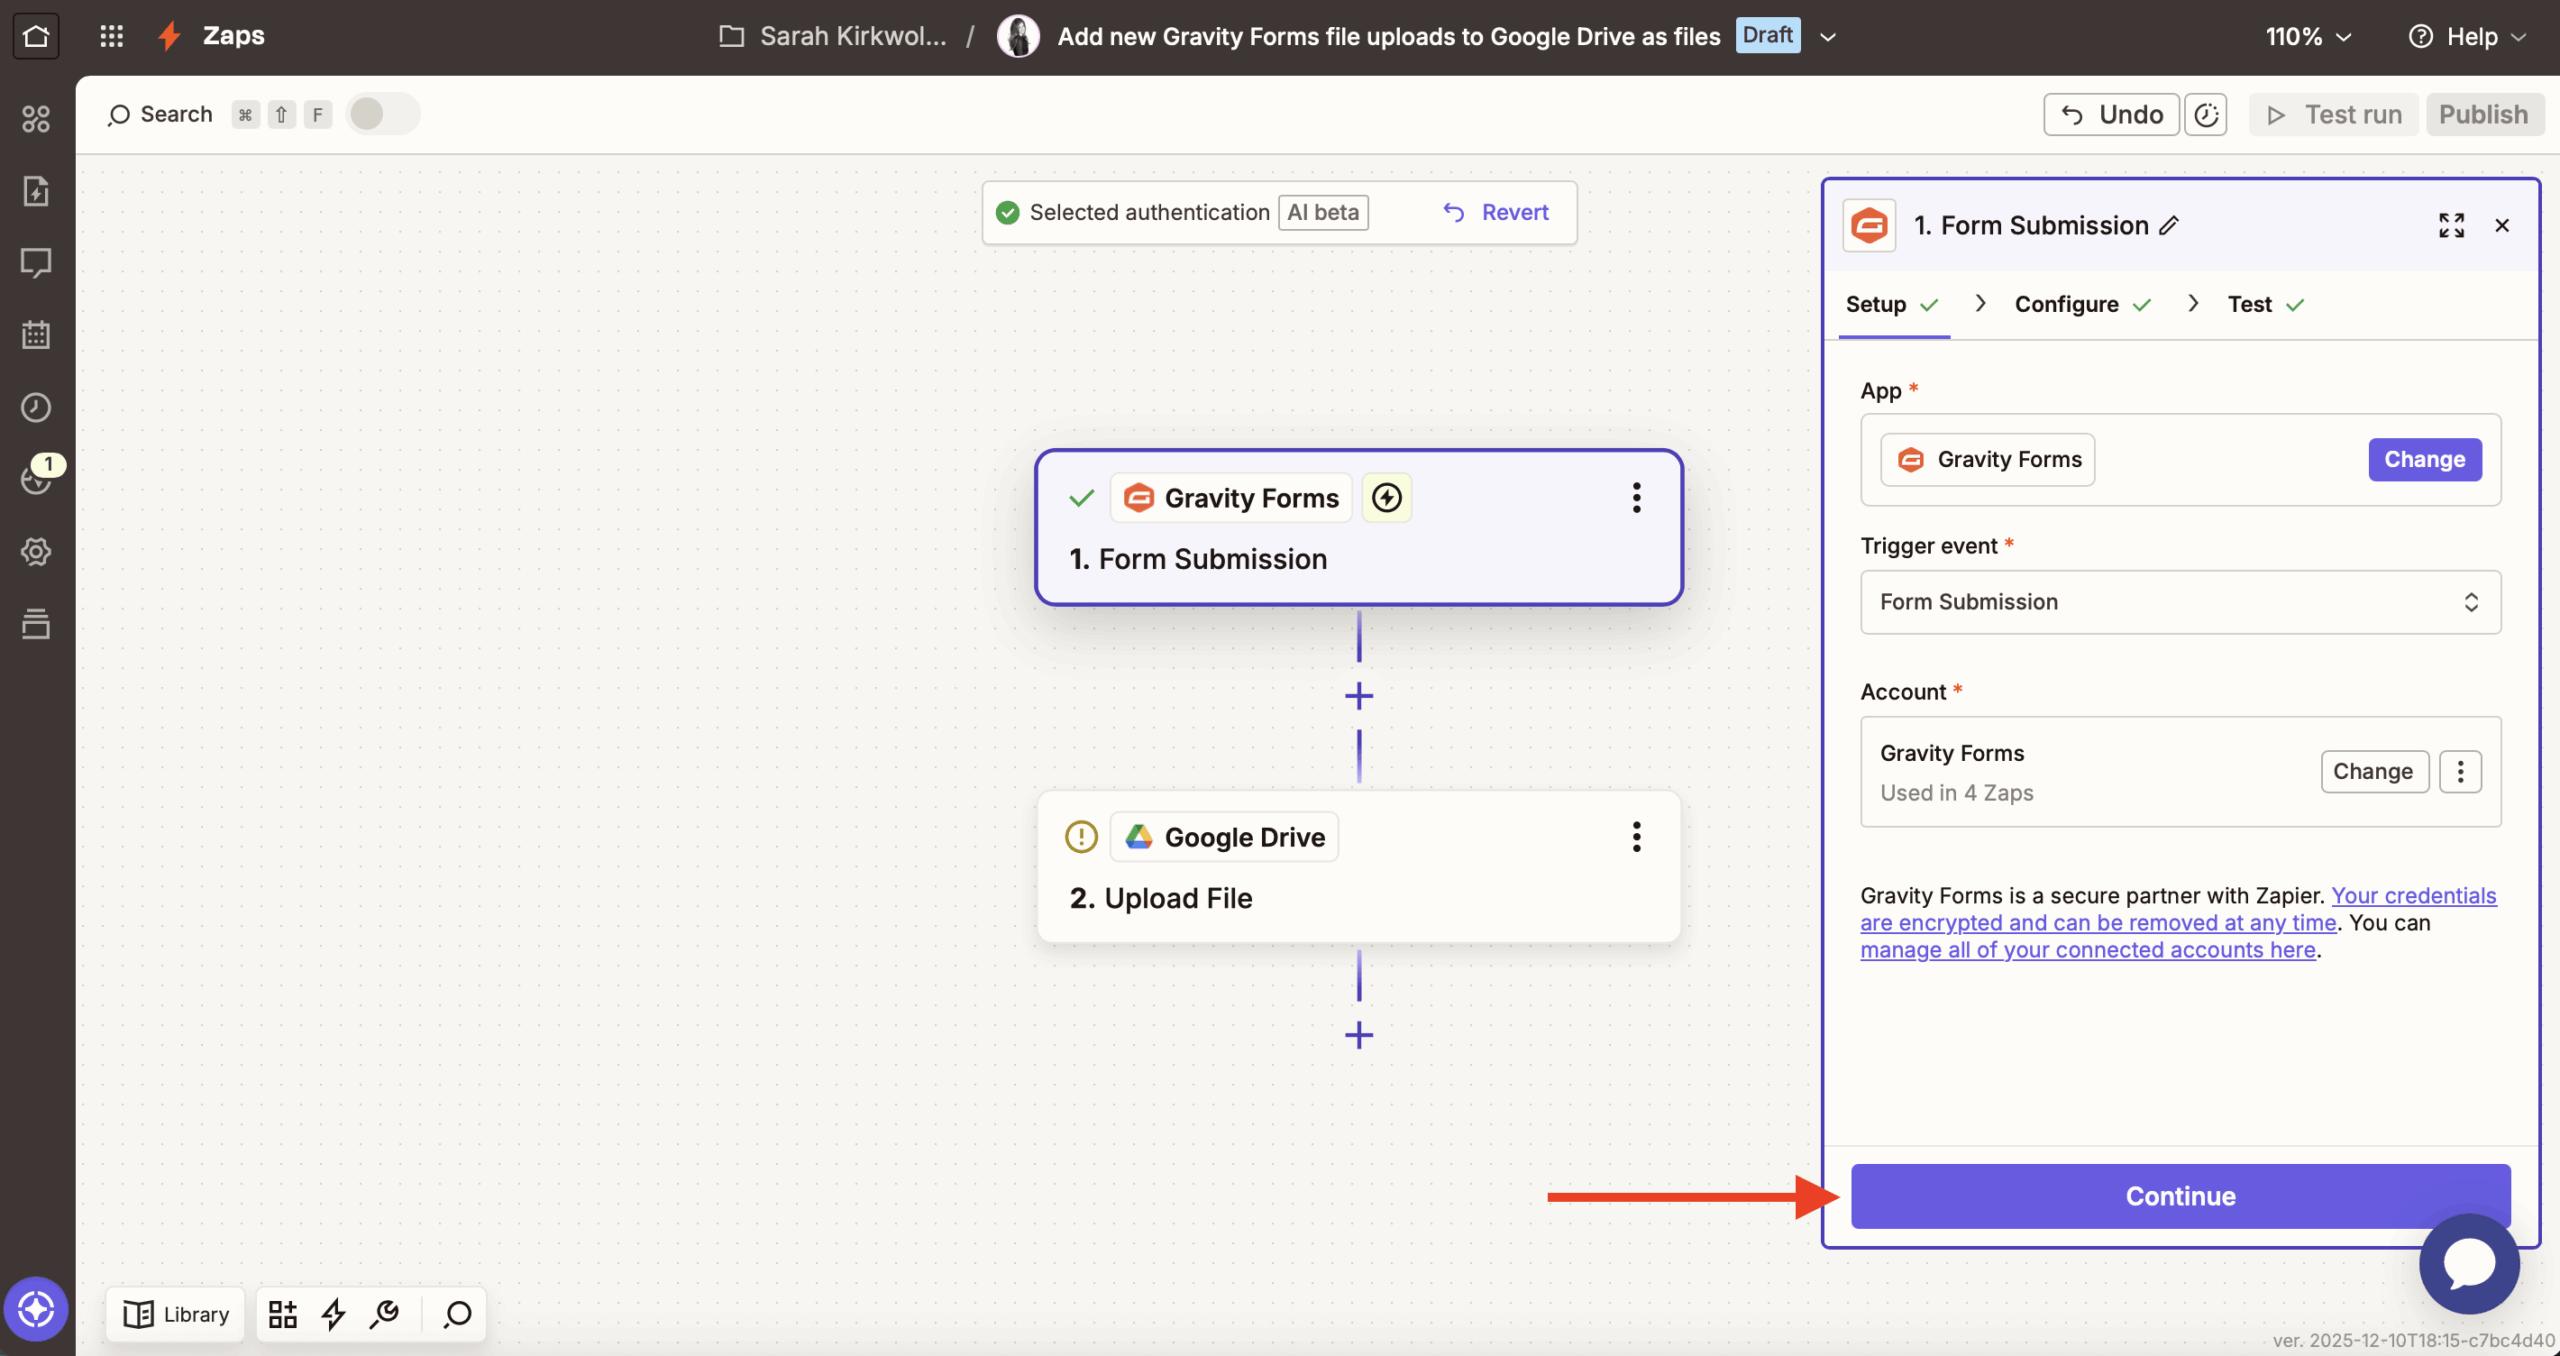Switch to the Test tab
This screenshot has height=1356, width=2560.
(2250, 303)
